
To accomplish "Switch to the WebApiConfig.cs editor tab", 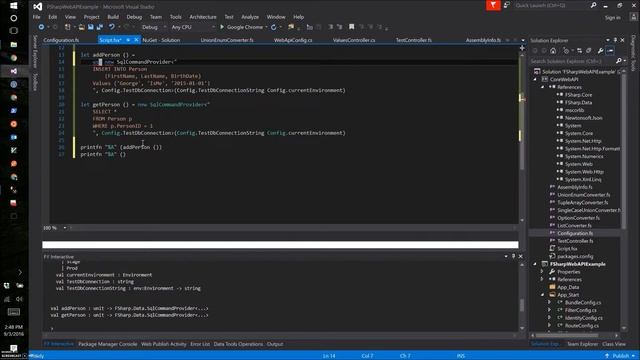I will [x=293, y=40].
